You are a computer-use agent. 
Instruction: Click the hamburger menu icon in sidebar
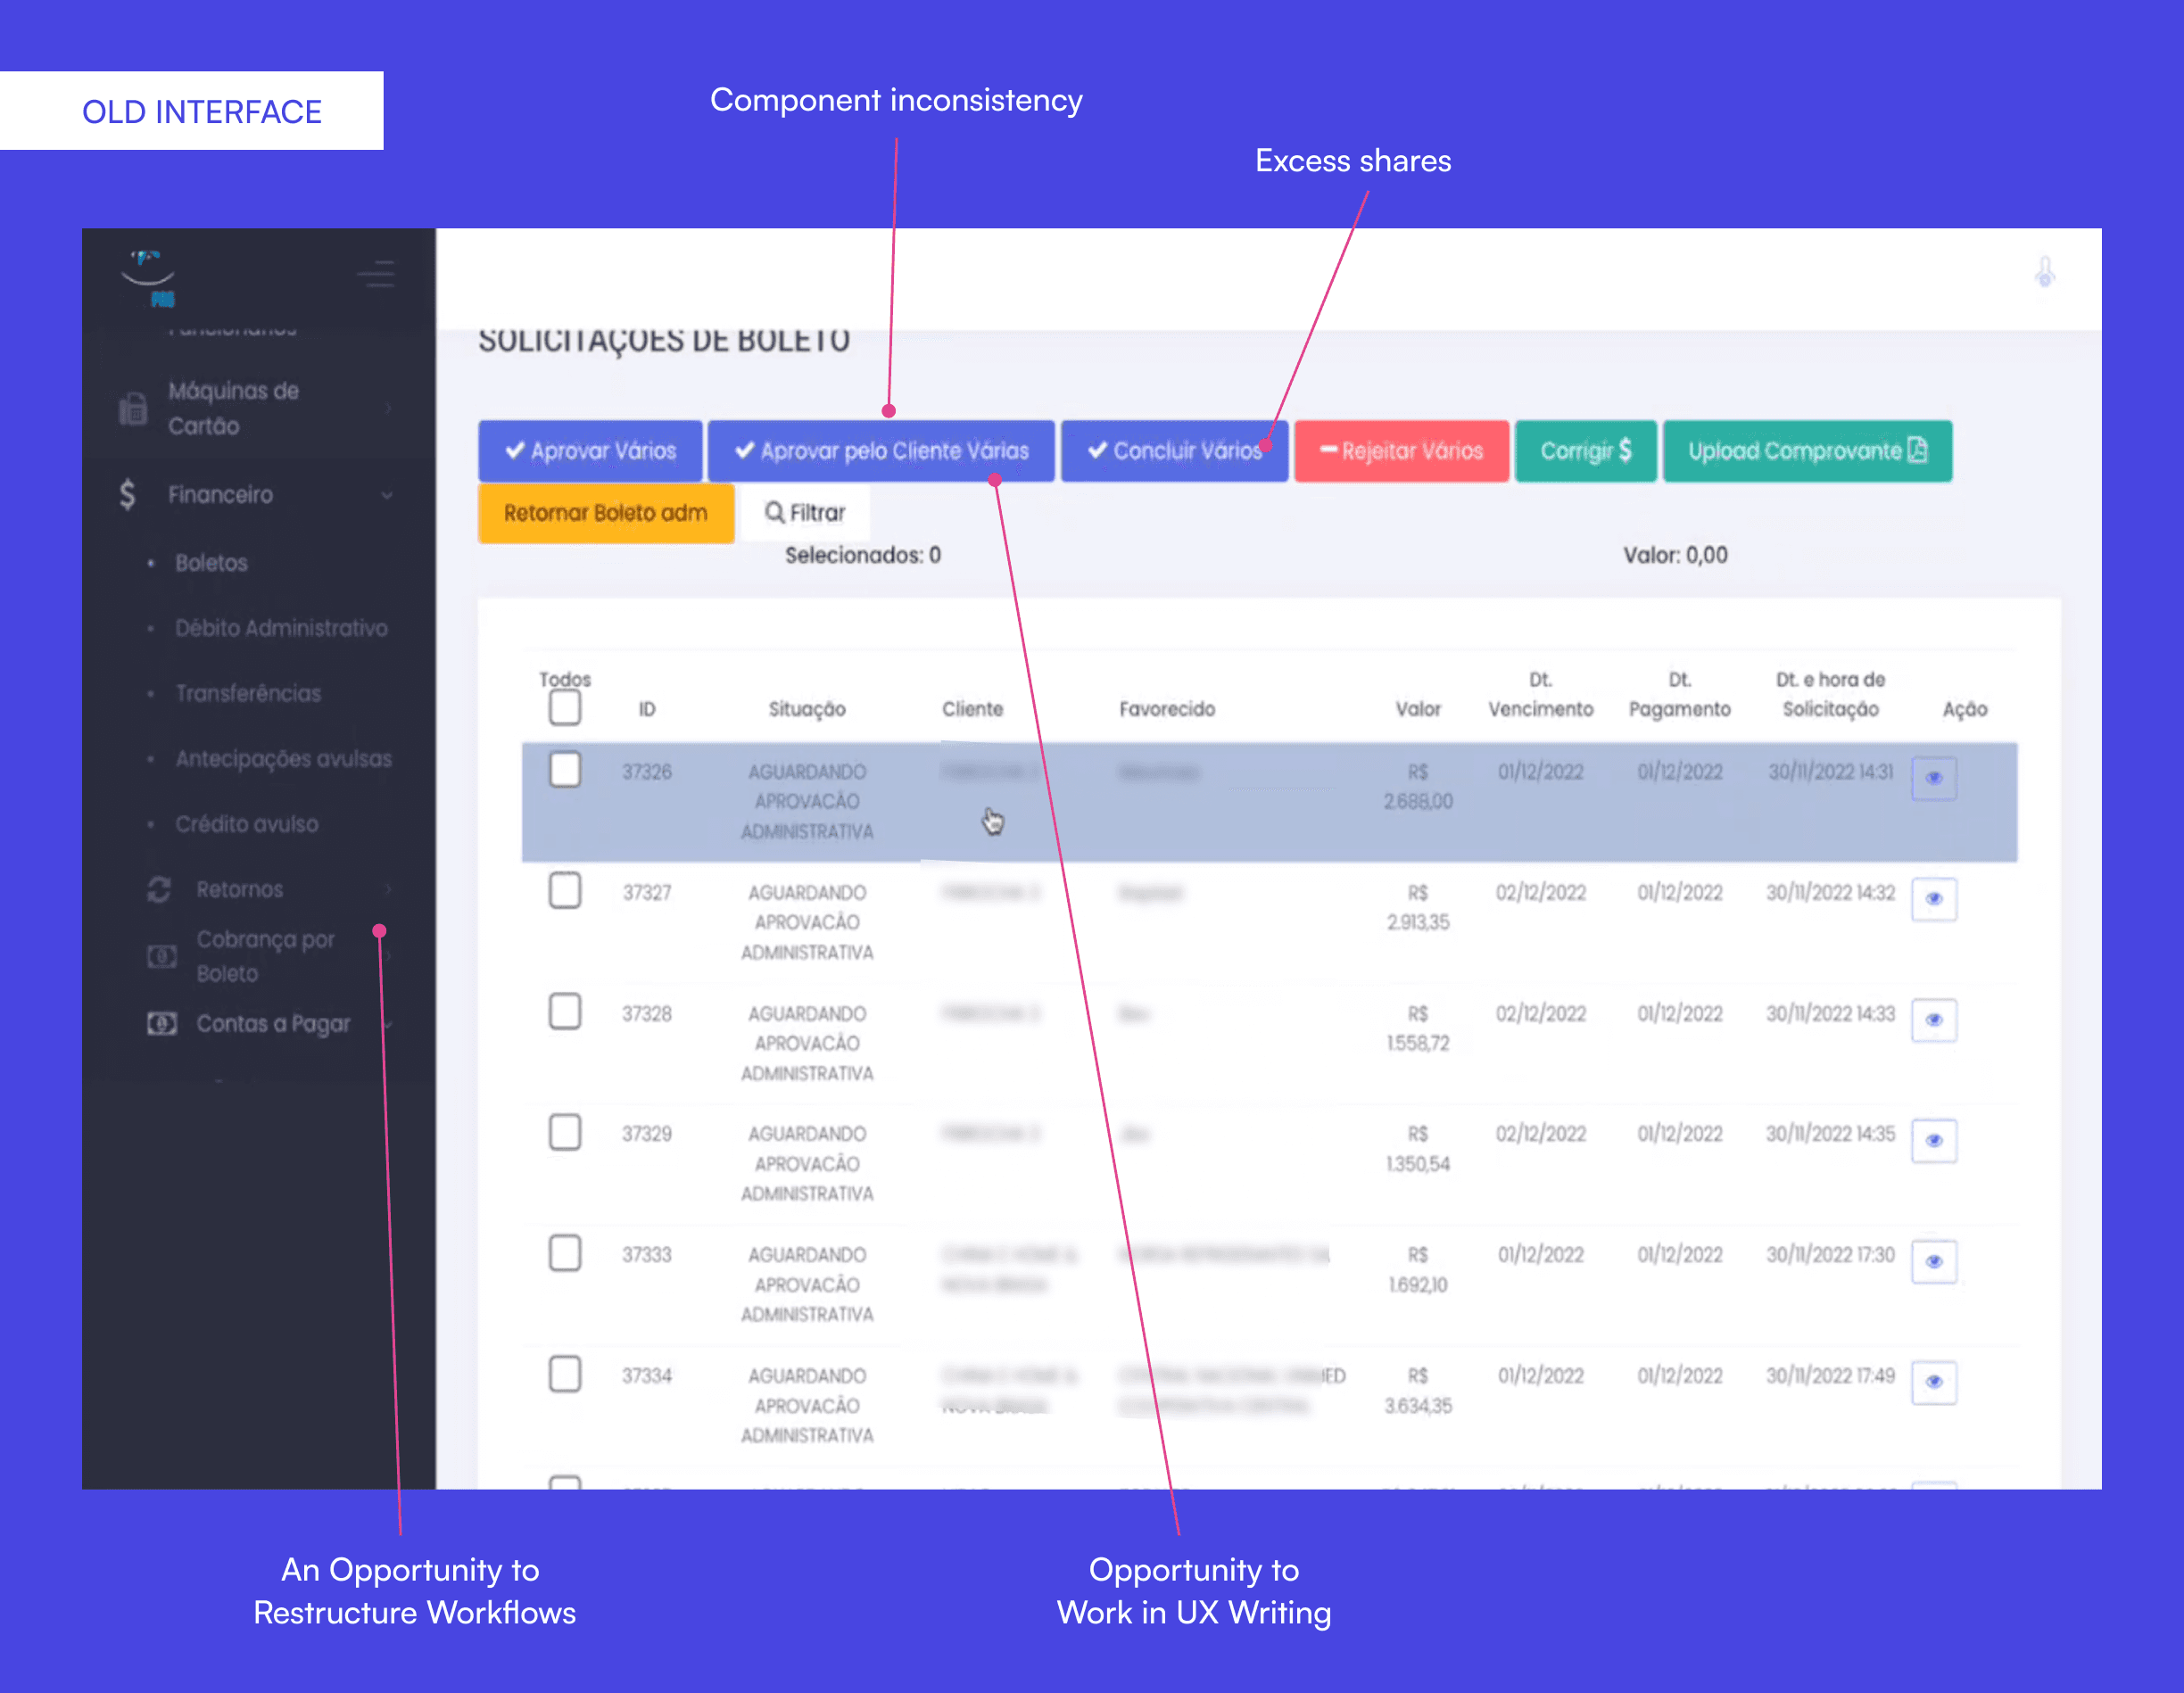[x=377, y=273]
